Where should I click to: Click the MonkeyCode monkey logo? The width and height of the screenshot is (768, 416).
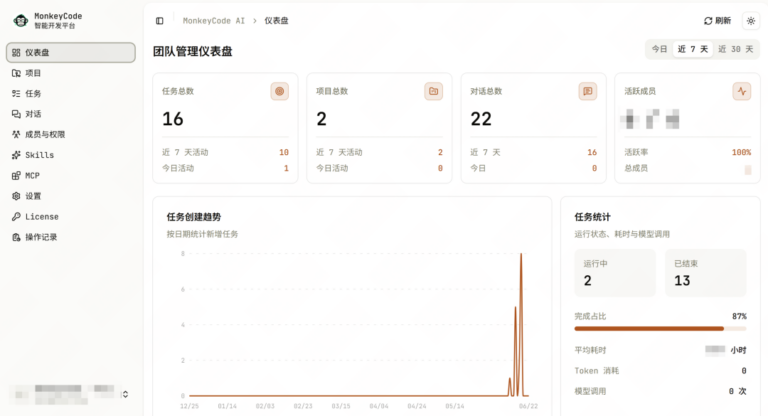[x=21, y=21]
